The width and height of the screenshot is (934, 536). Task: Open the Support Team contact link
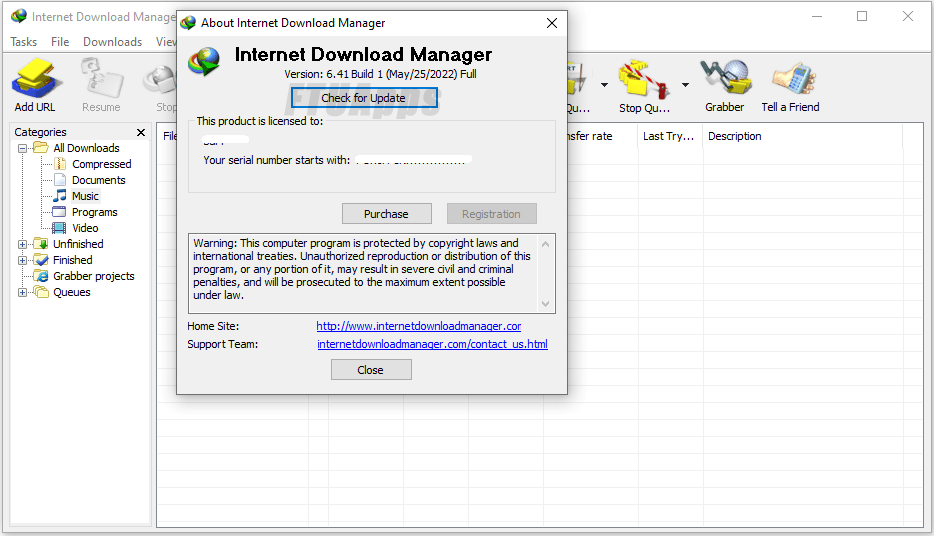432,344
